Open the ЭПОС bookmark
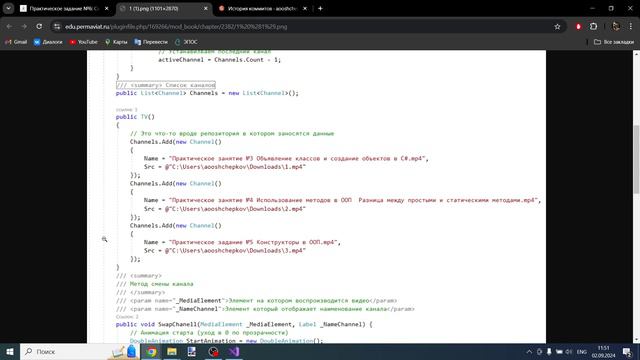The height and width of the screenshot is (360, 640). click(x=186, y=42)
